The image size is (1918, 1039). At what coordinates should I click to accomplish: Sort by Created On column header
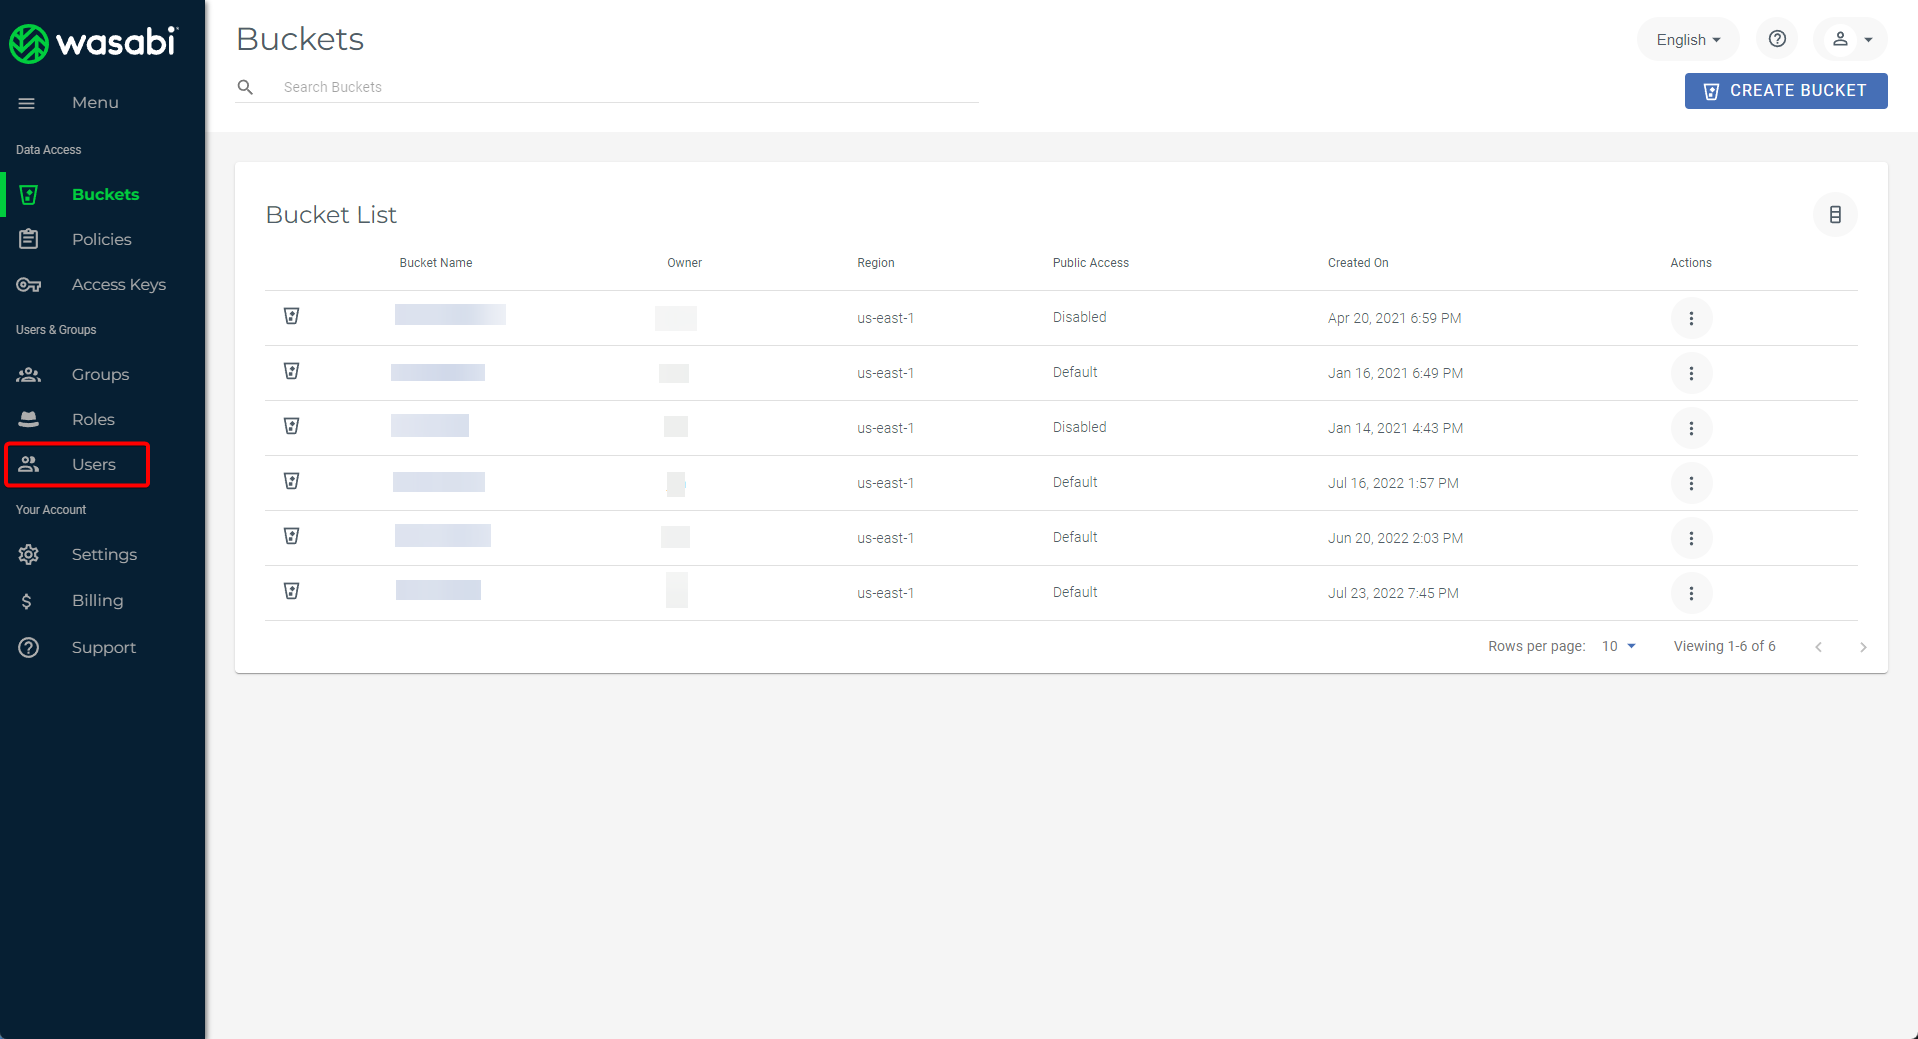1357,263
